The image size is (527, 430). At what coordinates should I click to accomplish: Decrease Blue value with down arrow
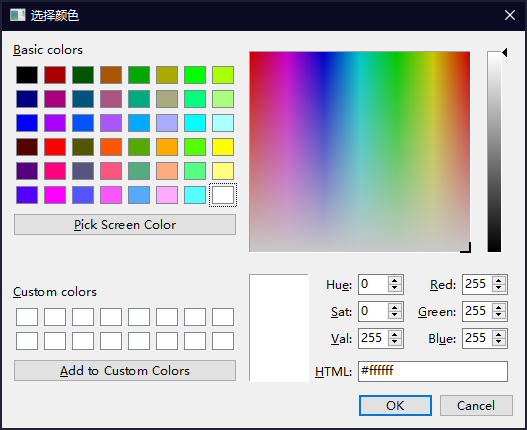point(499,342)
